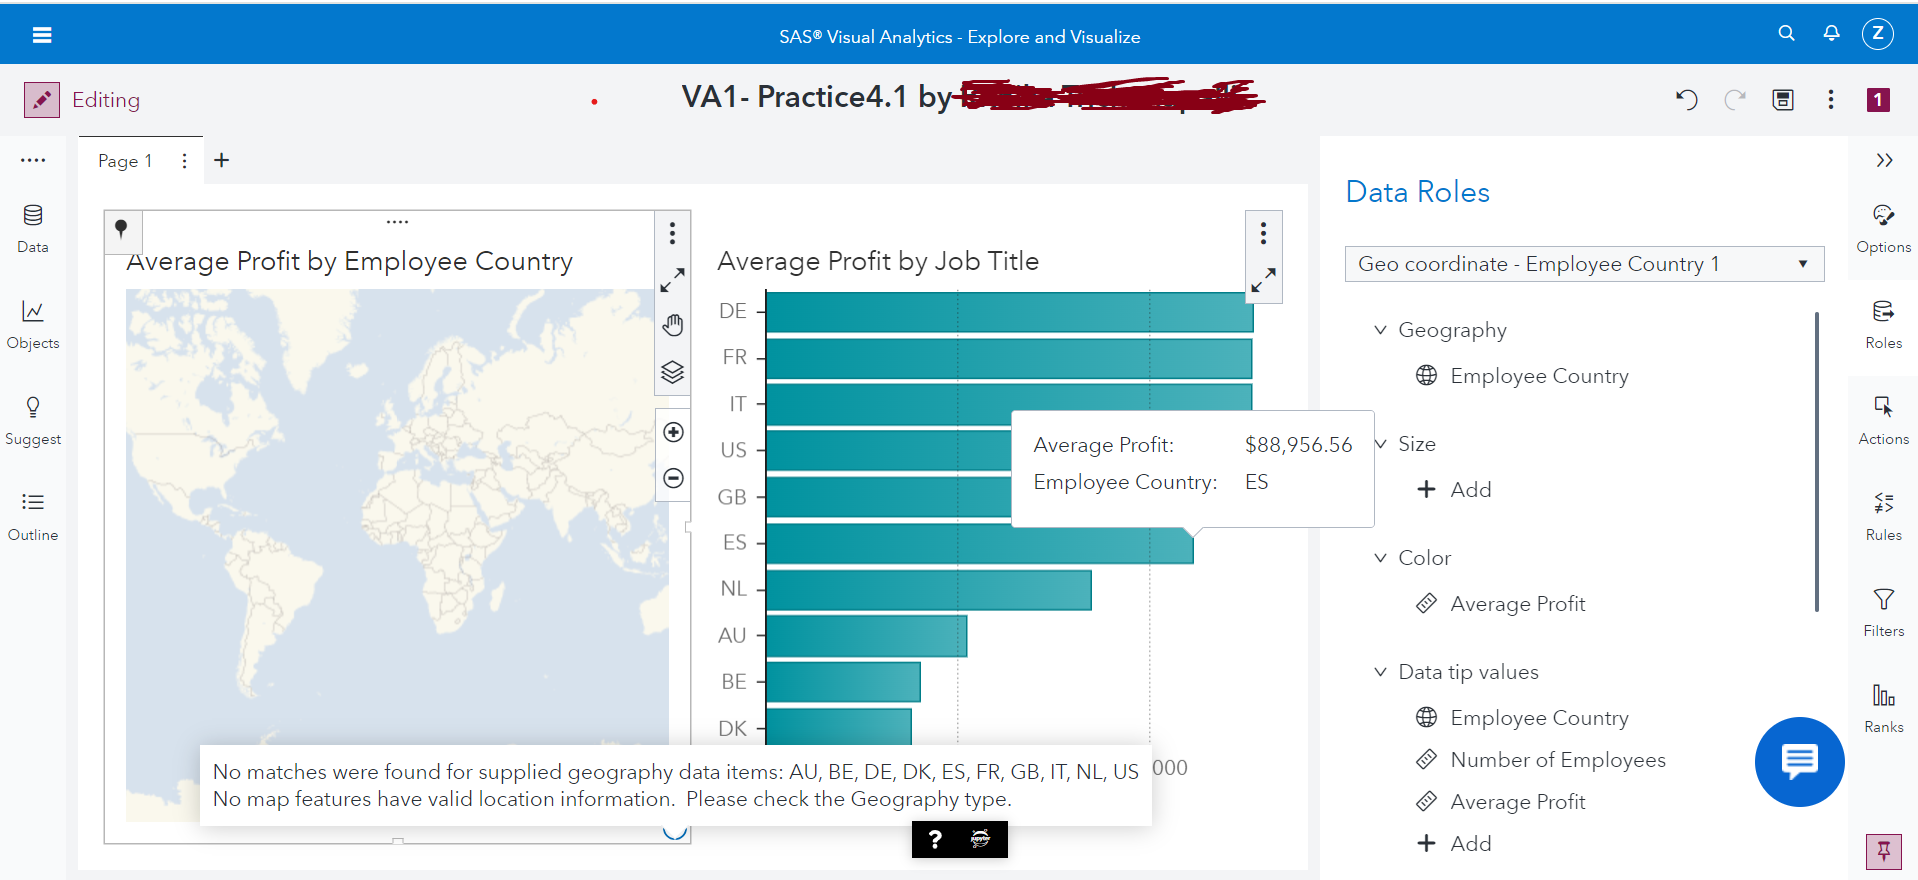Open the map layers icon
Viewport: 1918px width, 880px height.
(673, 372)
